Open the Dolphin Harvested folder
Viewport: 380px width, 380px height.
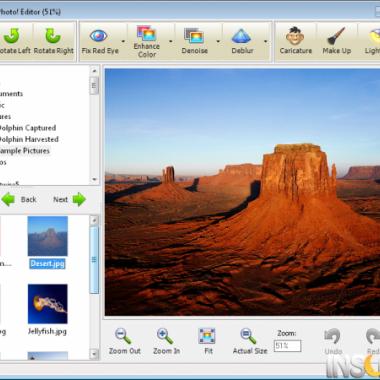click(x=29, y=139)
